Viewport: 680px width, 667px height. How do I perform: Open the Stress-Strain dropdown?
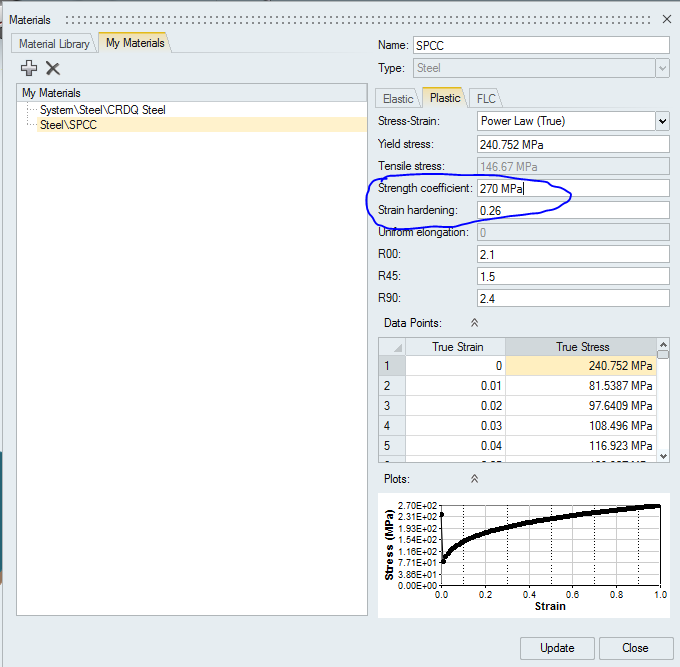662,121
